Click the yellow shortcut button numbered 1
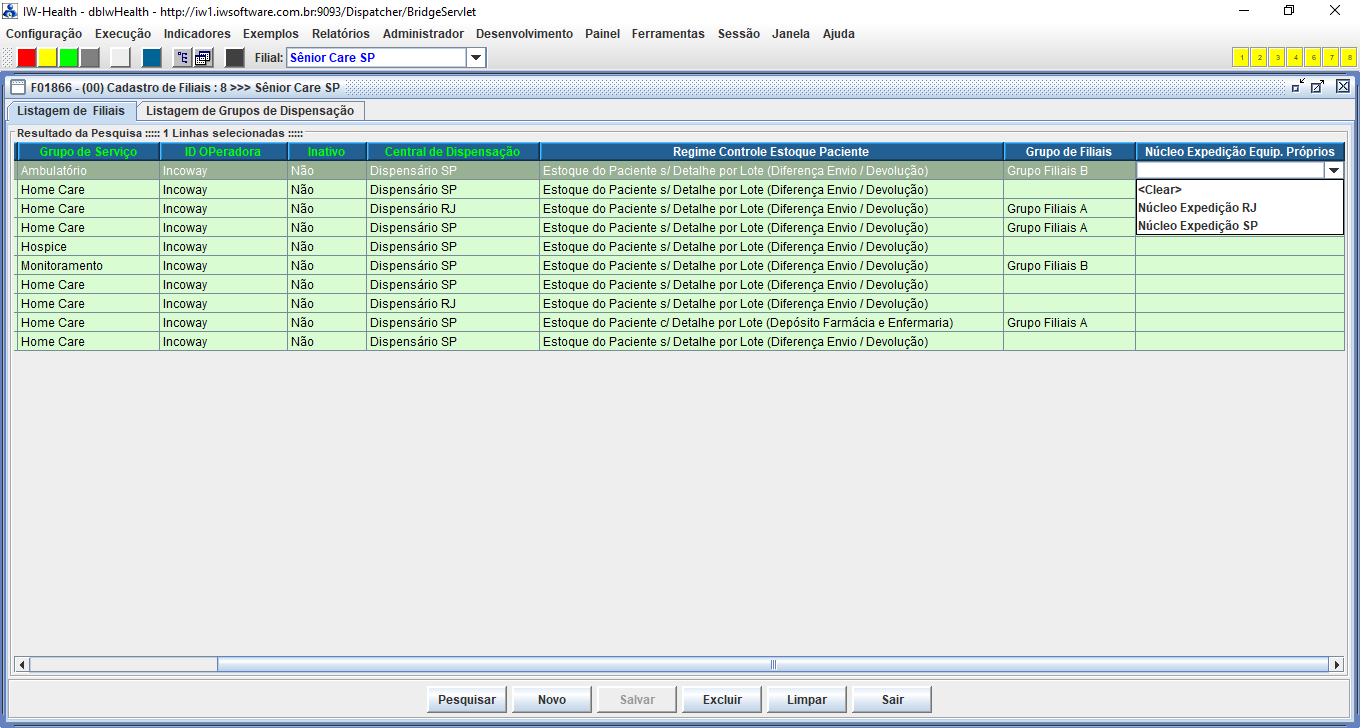 1241,58
